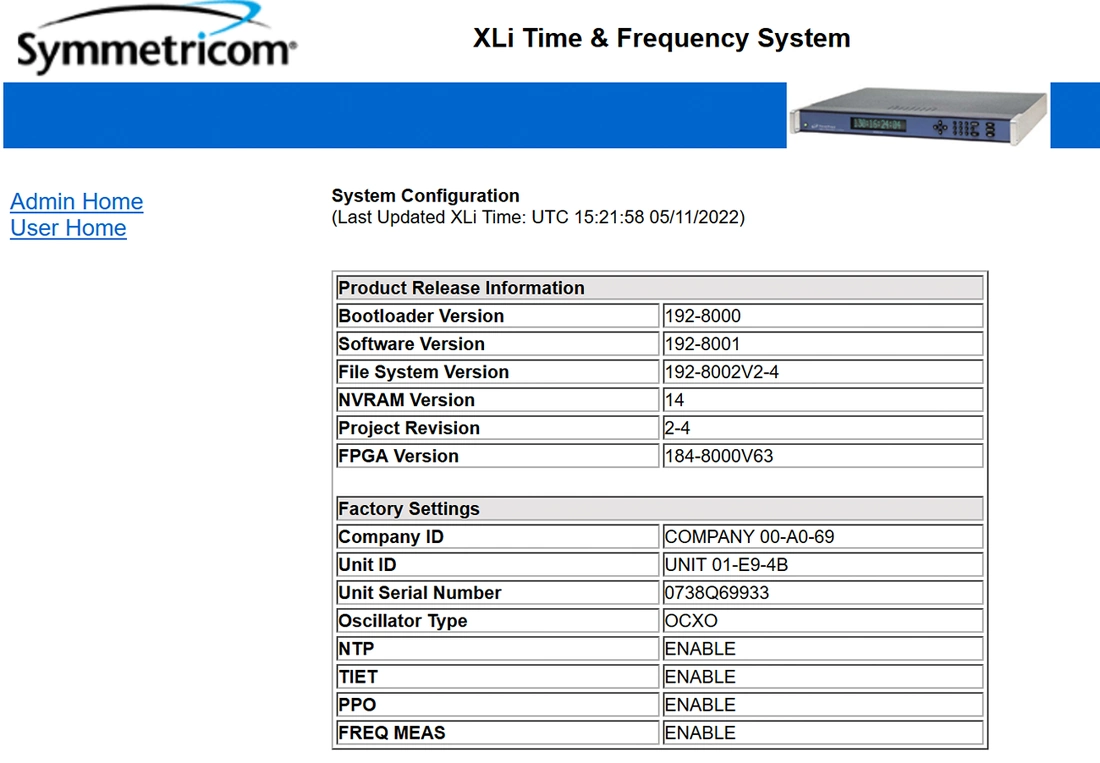The width and height of the screenshot is (1100, 763).
Task: Click the Bootloader Version label
Action: point(421,316)
